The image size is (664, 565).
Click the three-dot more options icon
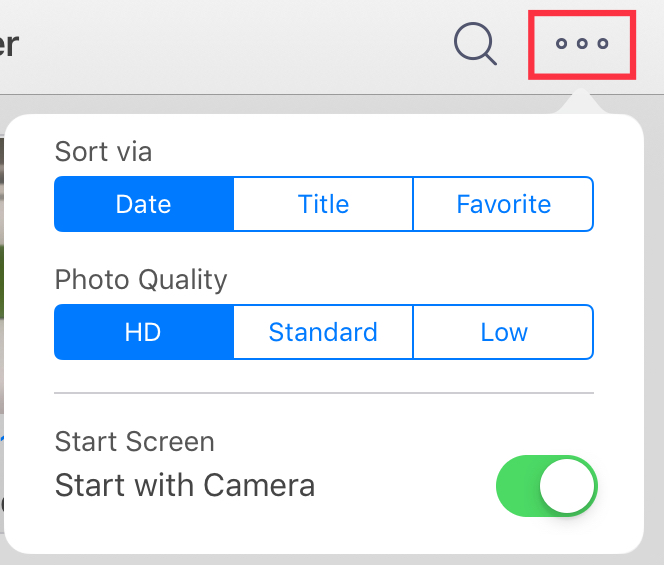[582, 44]
